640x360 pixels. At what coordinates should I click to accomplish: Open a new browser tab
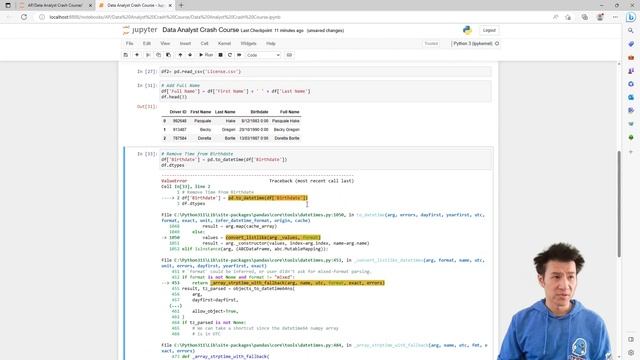click(x=181, y=5)
